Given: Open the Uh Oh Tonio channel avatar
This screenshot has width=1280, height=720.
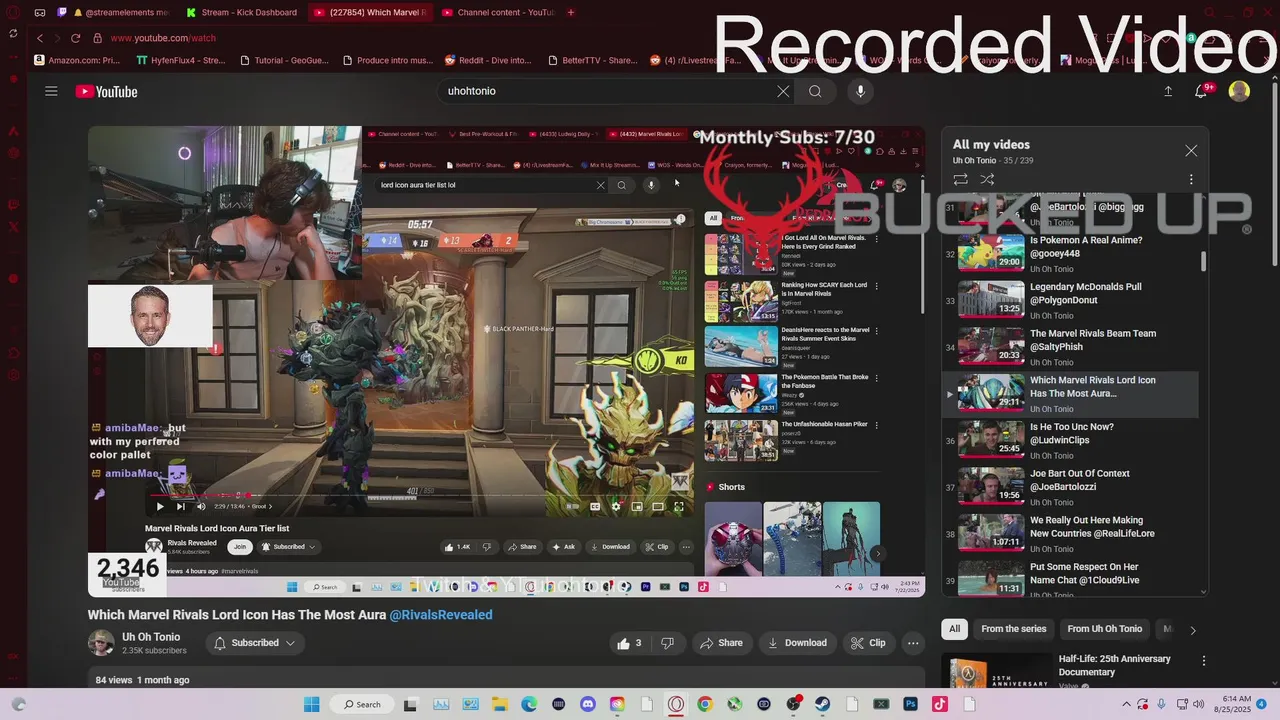Looking at the screenshot, I should point(101,643).
